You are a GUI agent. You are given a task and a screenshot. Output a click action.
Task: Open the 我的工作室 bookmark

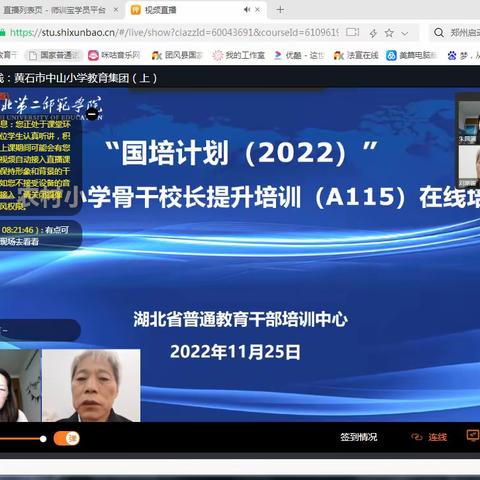tap(239, 55)
